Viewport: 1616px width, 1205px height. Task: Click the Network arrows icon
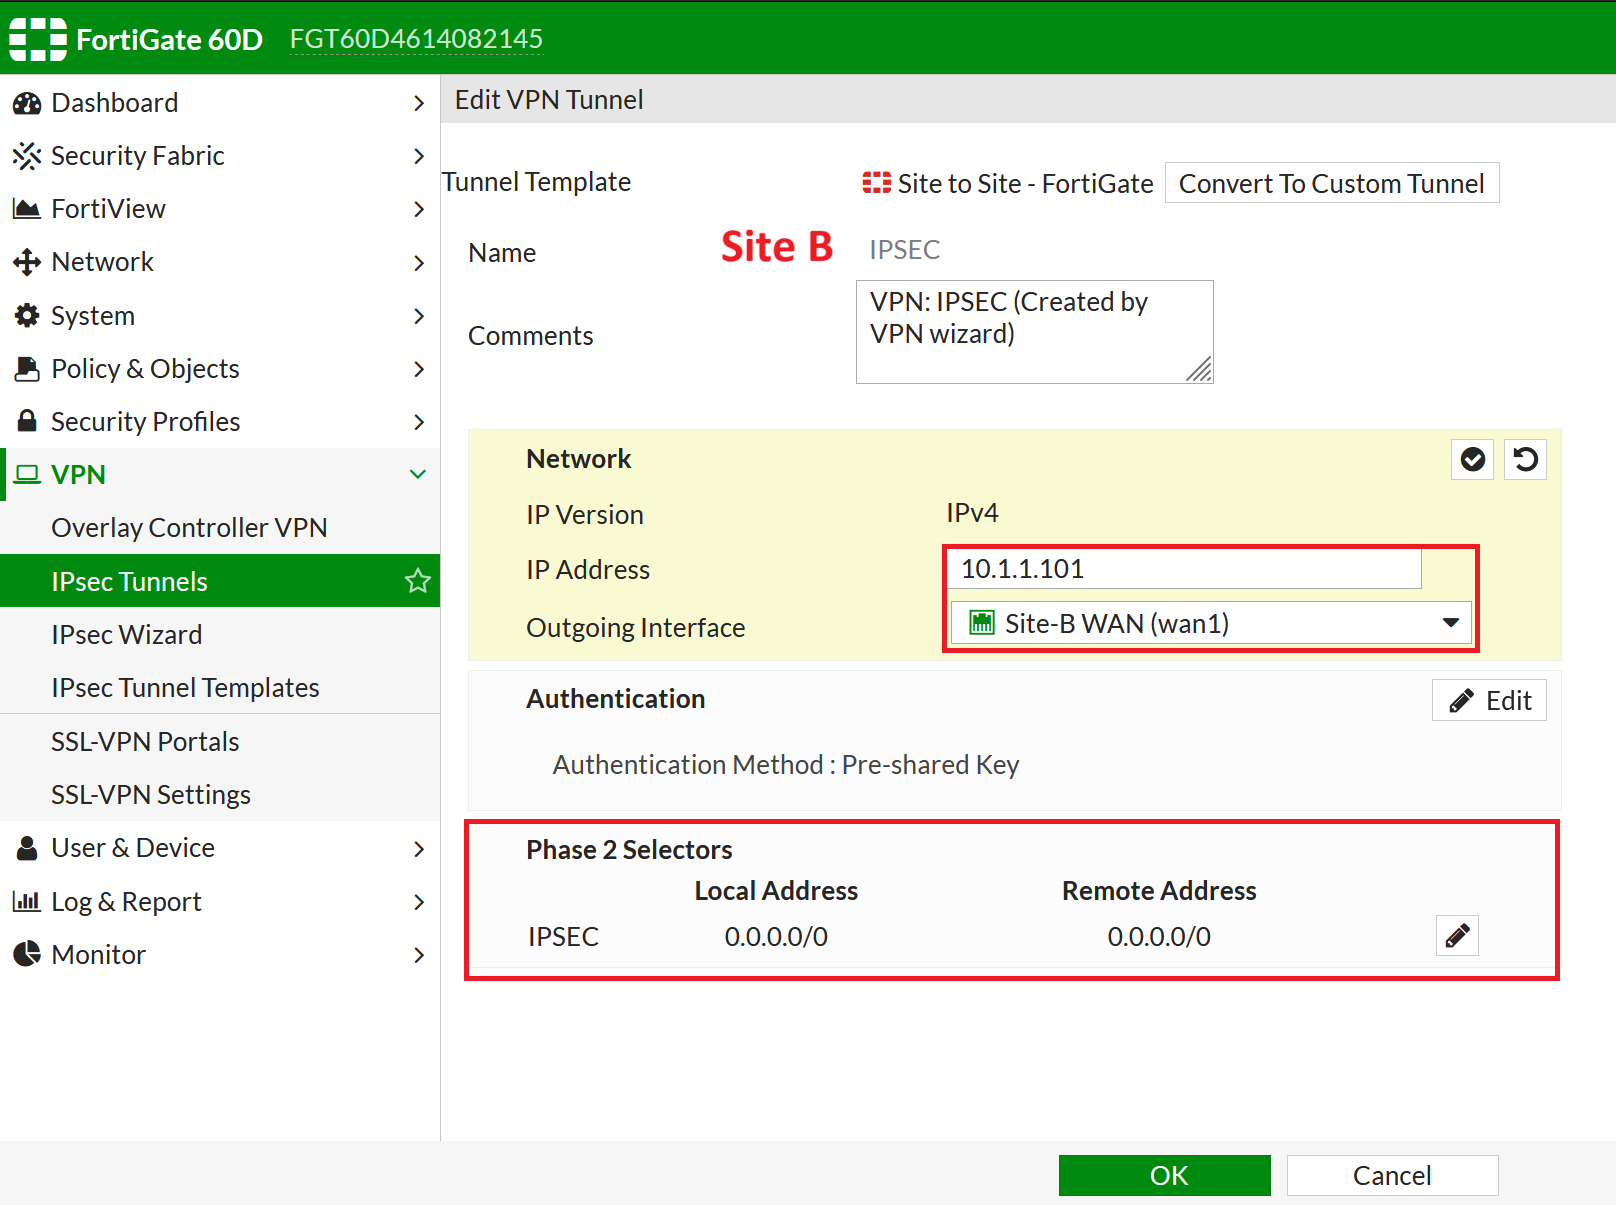click(27, 262)
